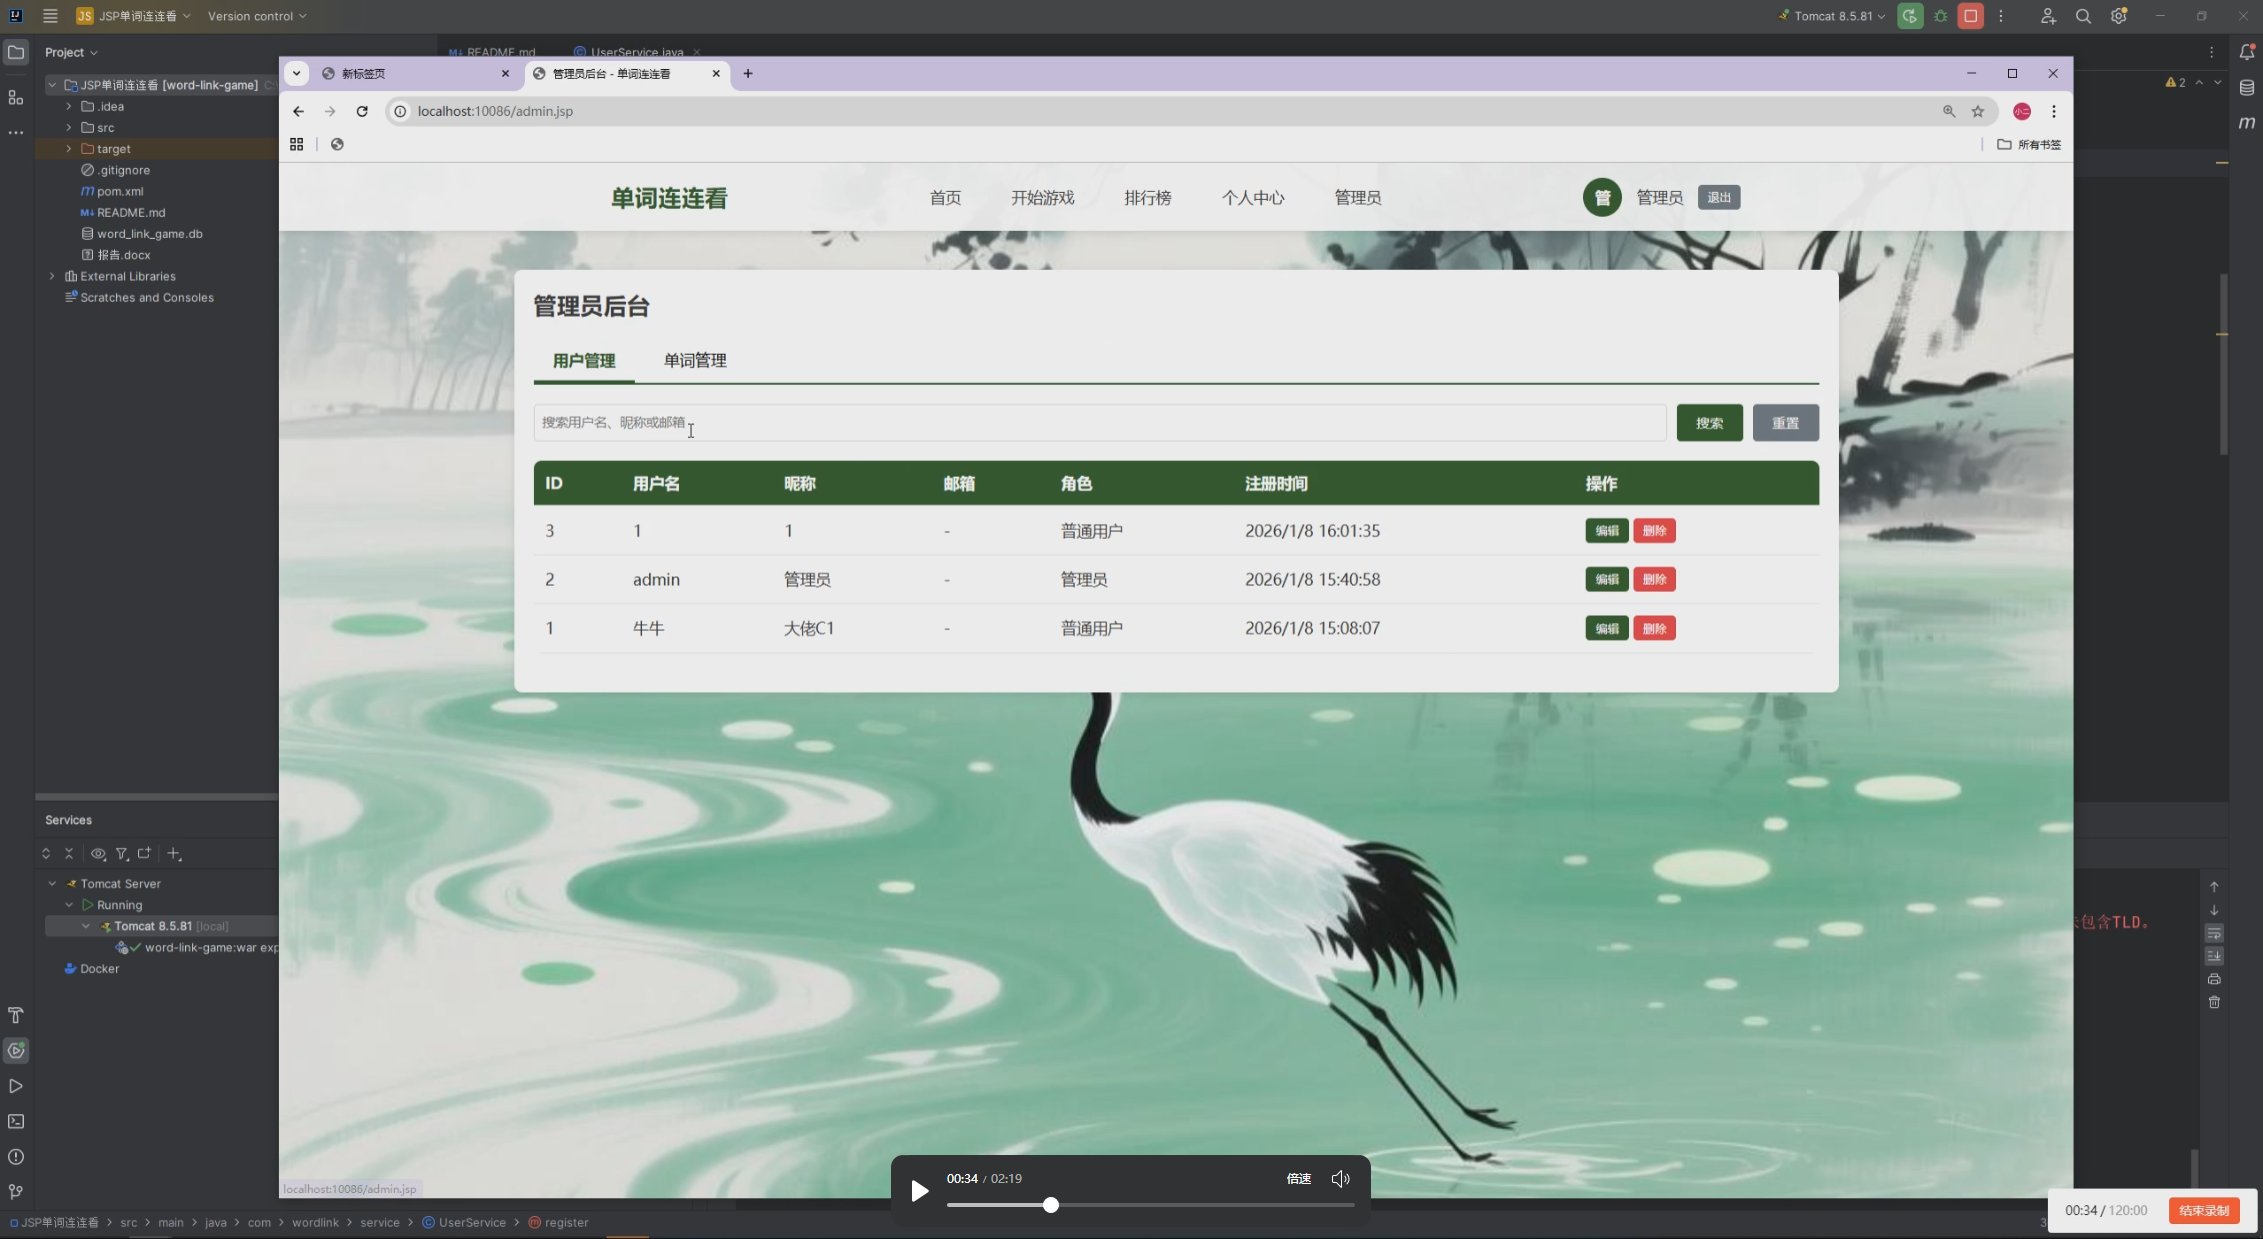Screen dimensions: 2263x1239
Task: Open the IDE Database tool window icon
Action: pos(2246,88)
